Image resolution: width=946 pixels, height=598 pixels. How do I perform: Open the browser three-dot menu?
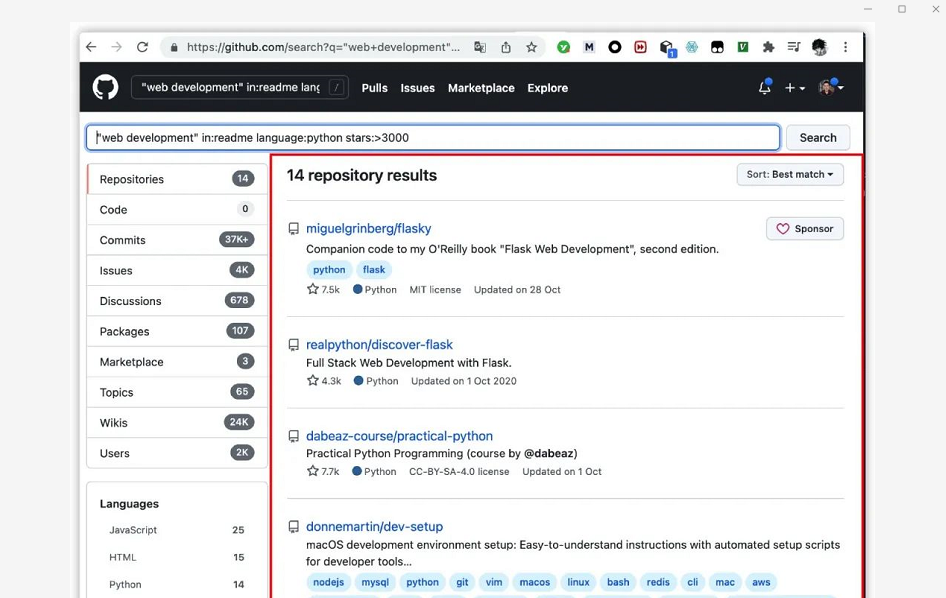pos(845,47)
